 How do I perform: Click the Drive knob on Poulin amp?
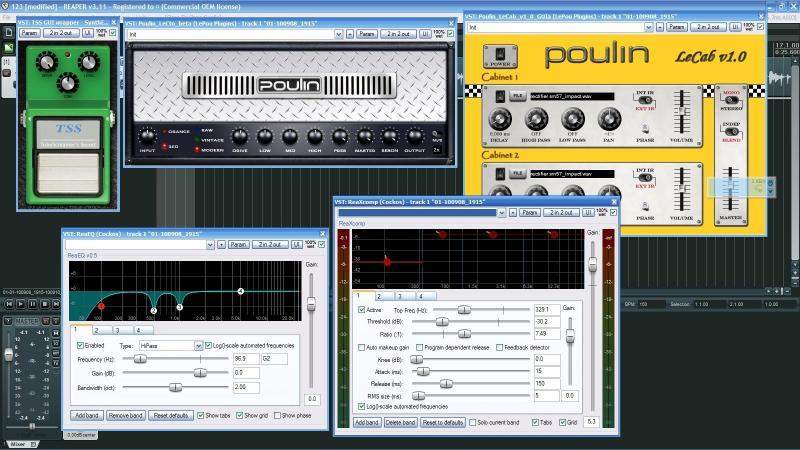click(240, 136)
